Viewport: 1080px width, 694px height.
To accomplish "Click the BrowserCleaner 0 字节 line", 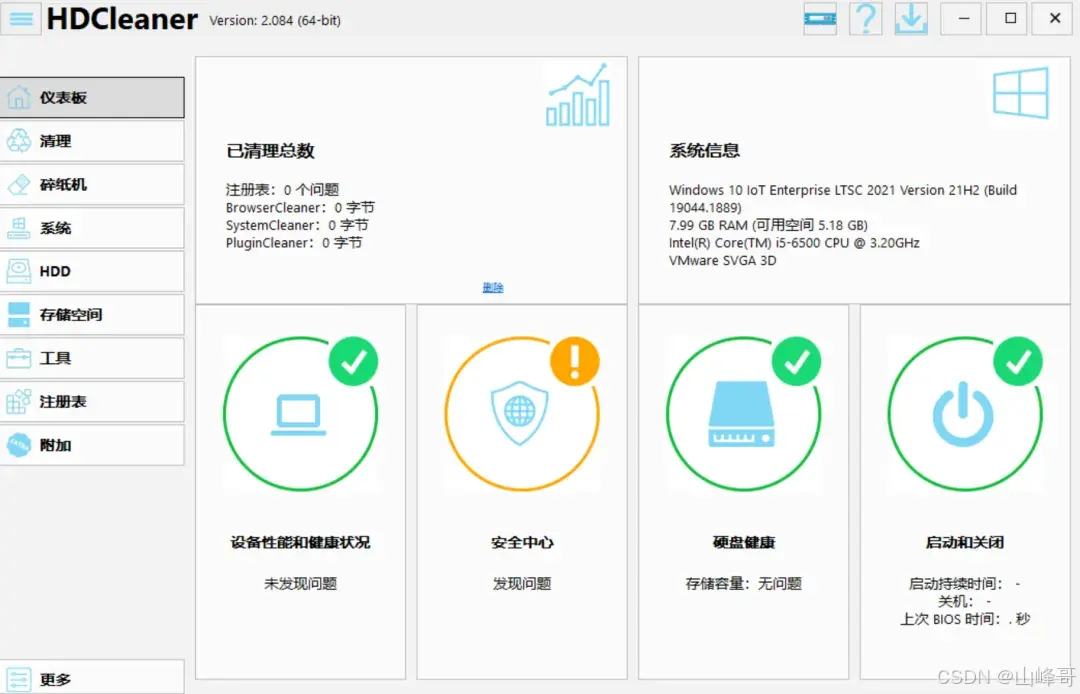I will pyautogui.click(x=300, y=207).
